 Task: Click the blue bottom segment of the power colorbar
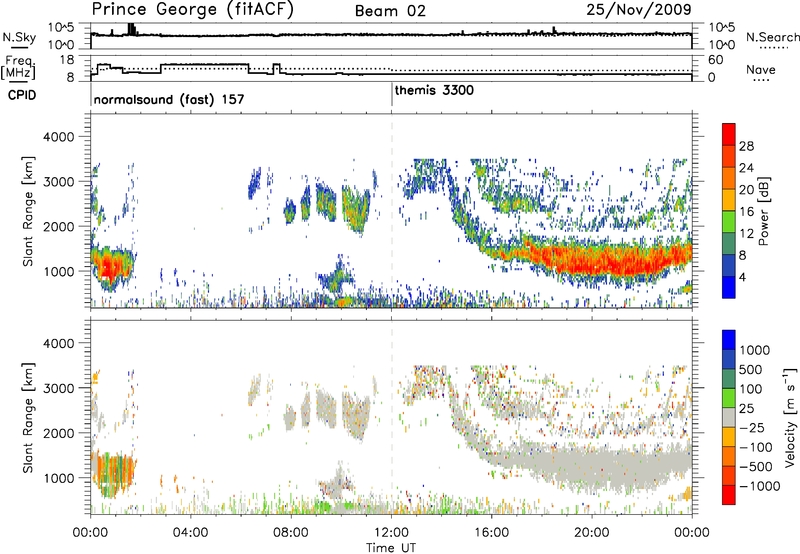click(729, 287)
